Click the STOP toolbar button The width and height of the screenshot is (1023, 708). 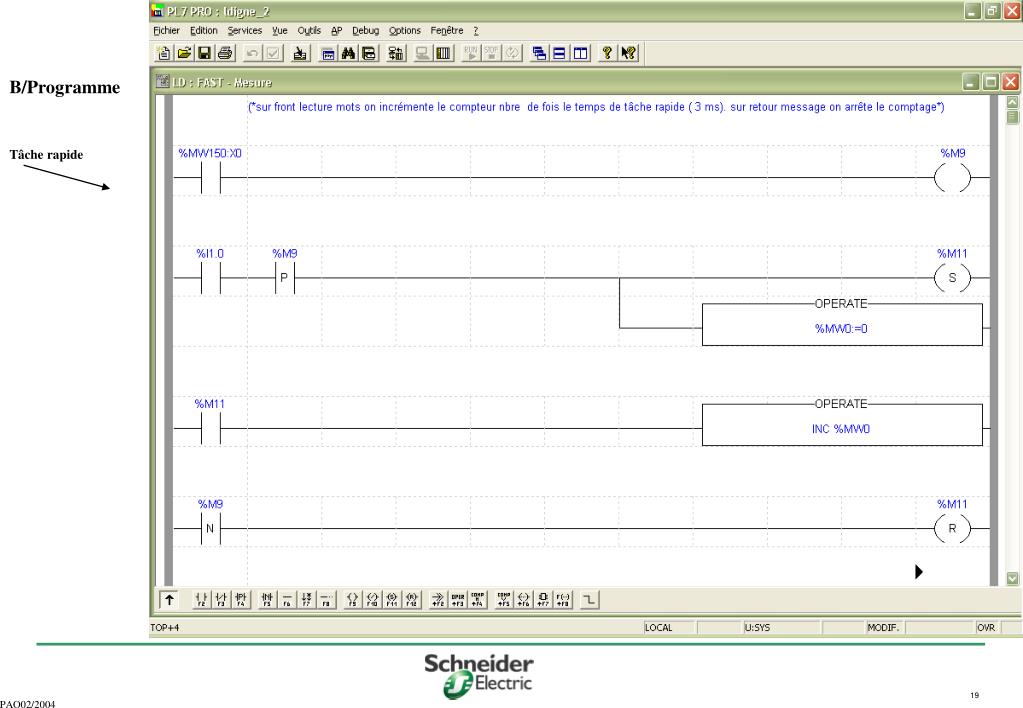[491, 54]
